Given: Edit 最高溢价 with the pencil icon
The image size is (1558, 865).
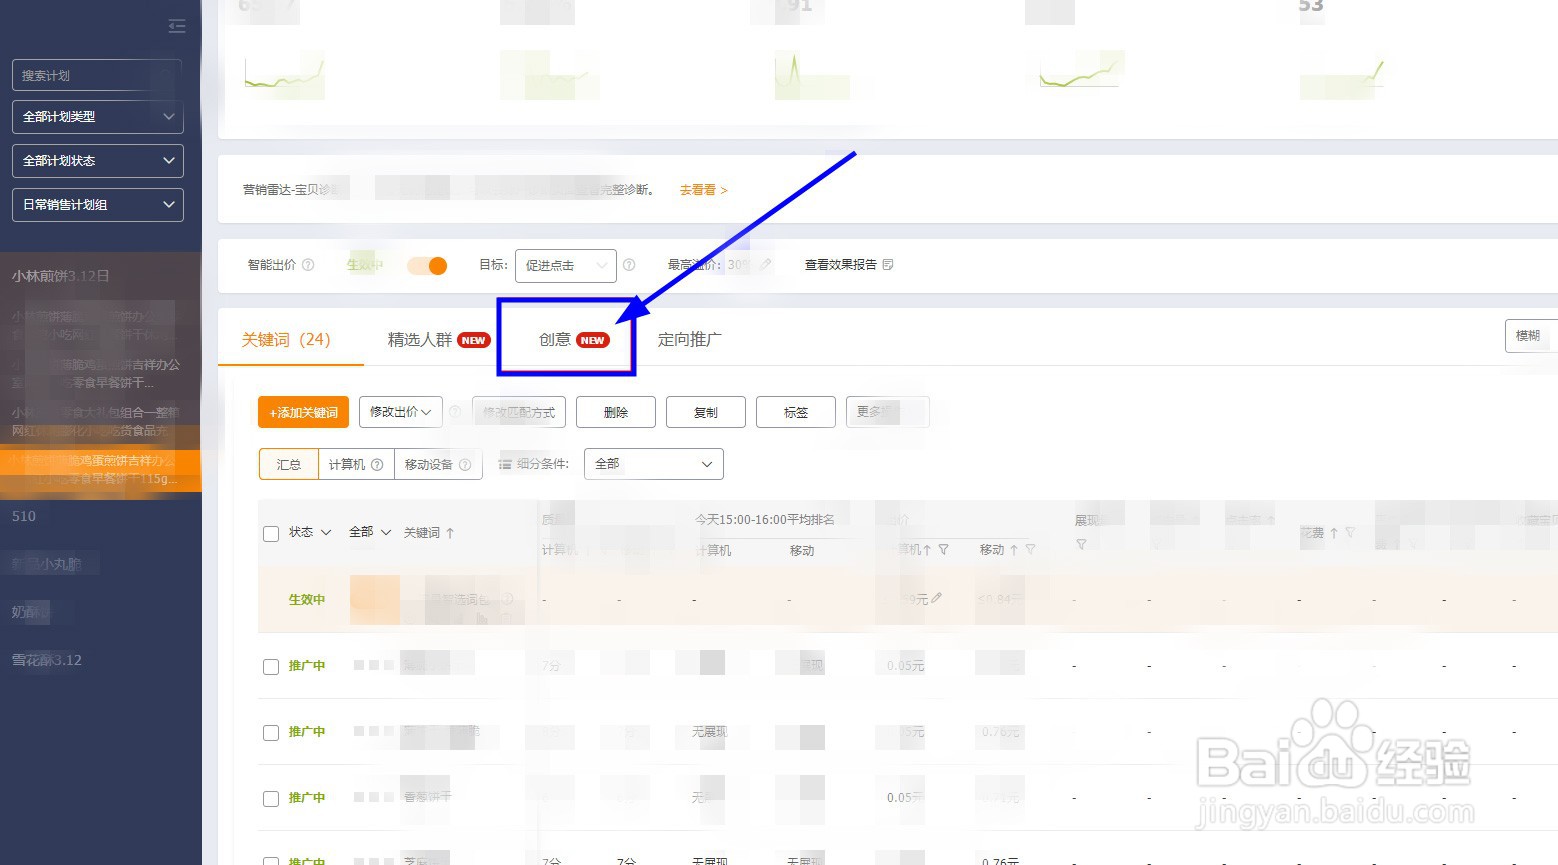Looking at the screenshot, I should pos(766,264).
